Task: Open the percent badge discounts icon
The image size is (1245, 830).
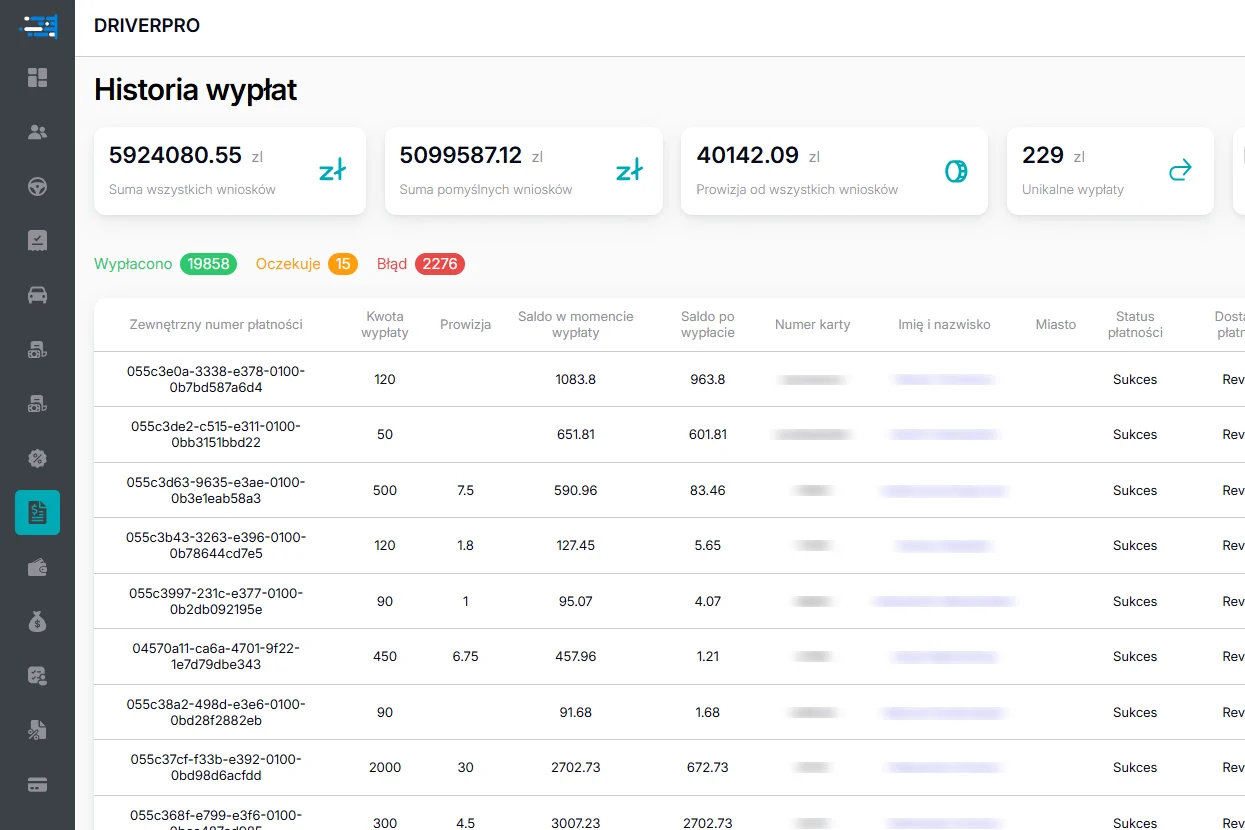Action: [x=37, y=458]
